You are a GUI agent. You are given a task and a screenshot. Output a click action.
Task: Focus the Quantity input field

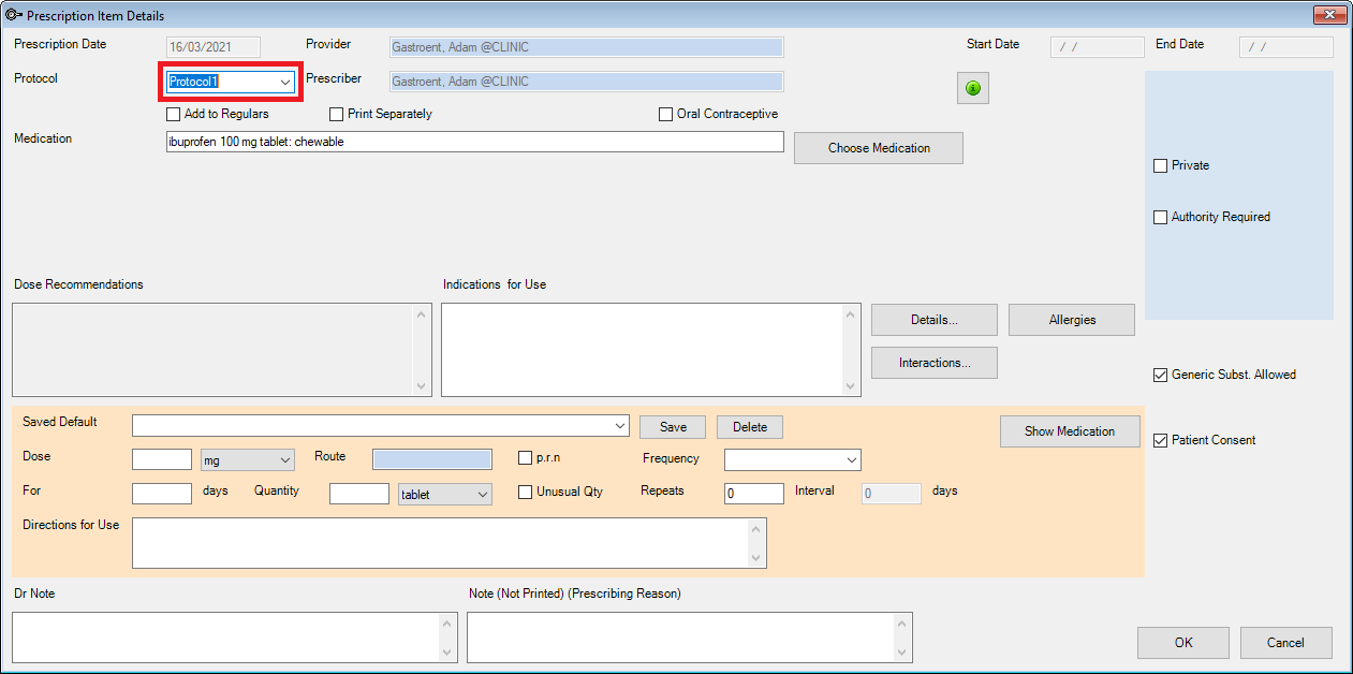click(359, 493)
